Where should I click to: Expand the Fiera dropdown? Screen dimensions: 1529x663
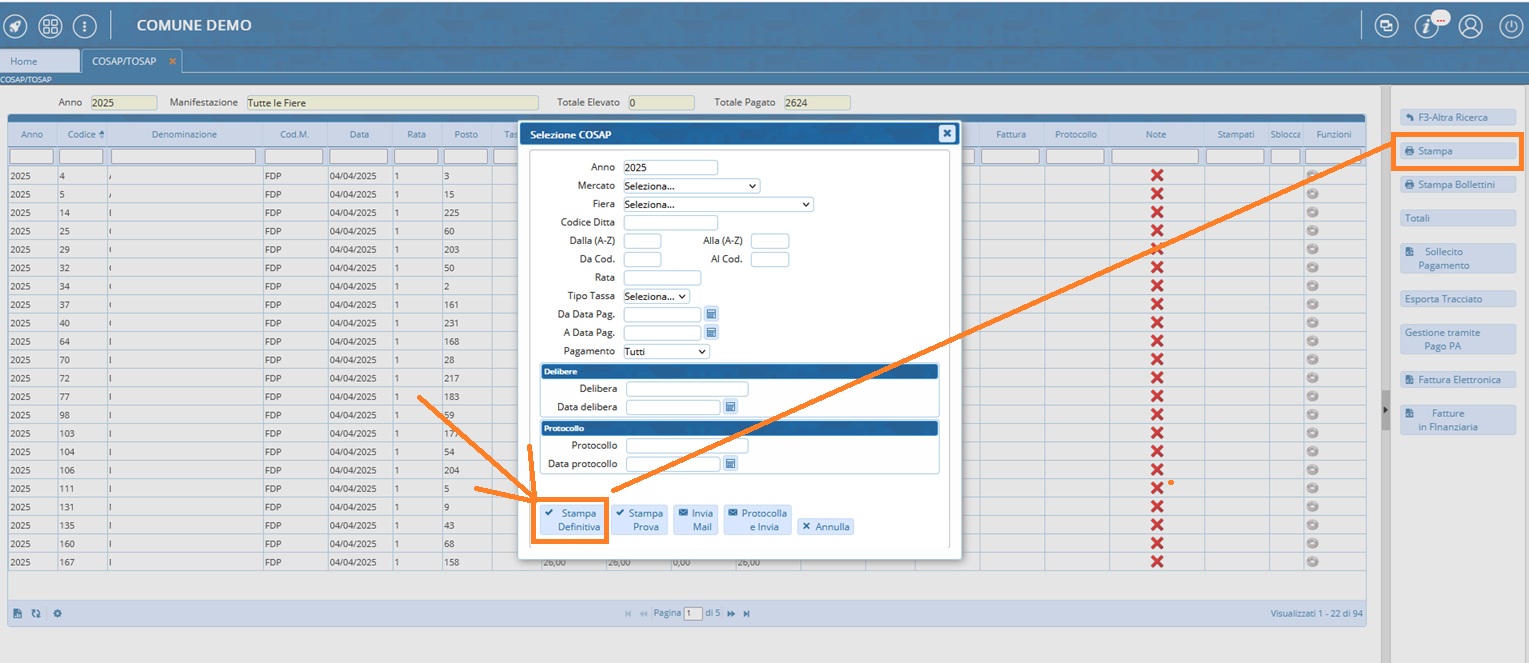[x=717, y=204]
